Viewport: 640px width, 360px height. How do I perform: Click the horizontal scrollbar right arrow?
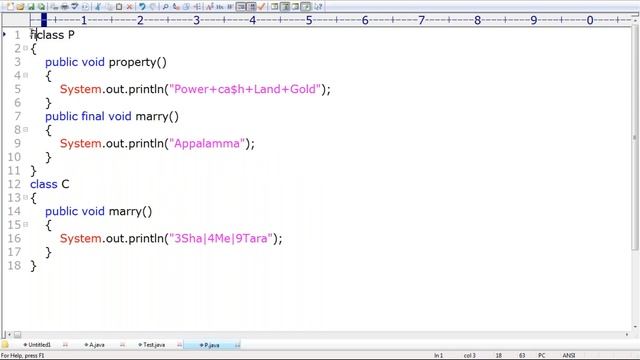pos(627,334)
